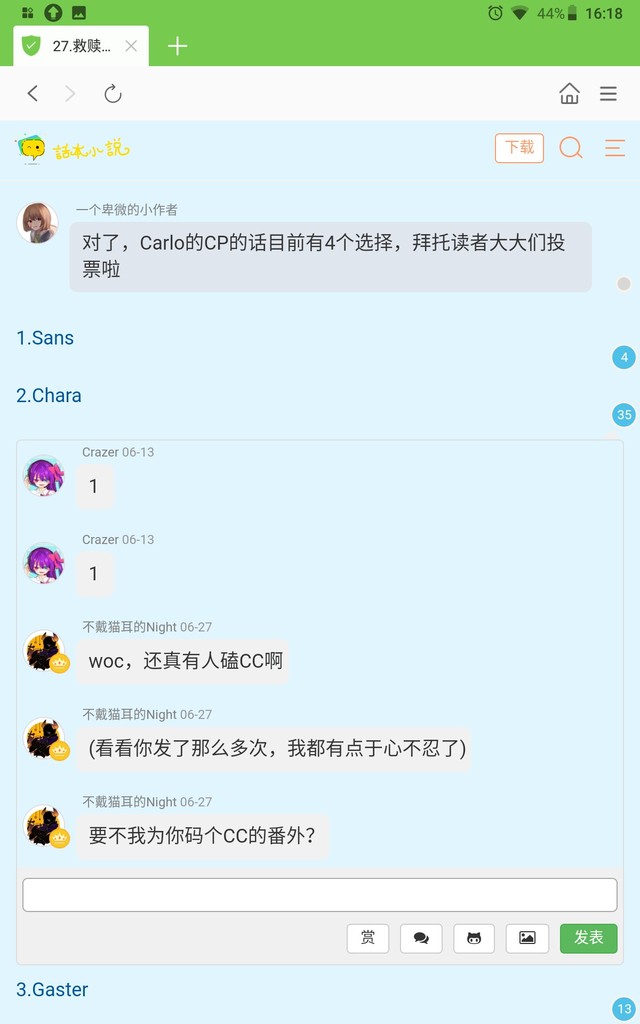Close the 27.救赎 tab
The width and height of the screenshot is (640, 1024).
tap(131, 46)
